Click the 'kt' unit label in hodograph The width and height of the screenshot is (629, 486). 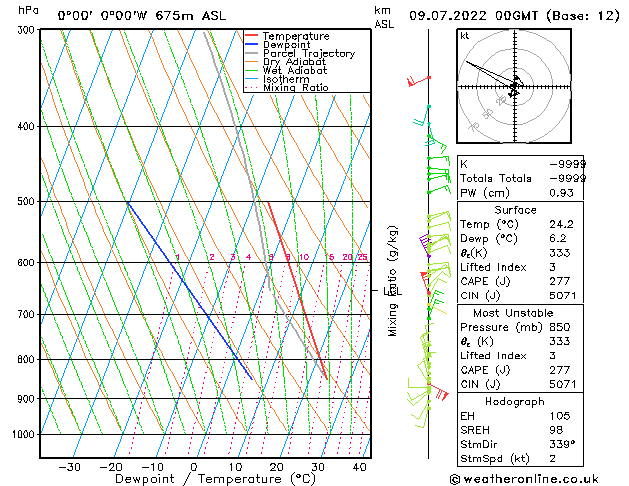tap(465, 36)
